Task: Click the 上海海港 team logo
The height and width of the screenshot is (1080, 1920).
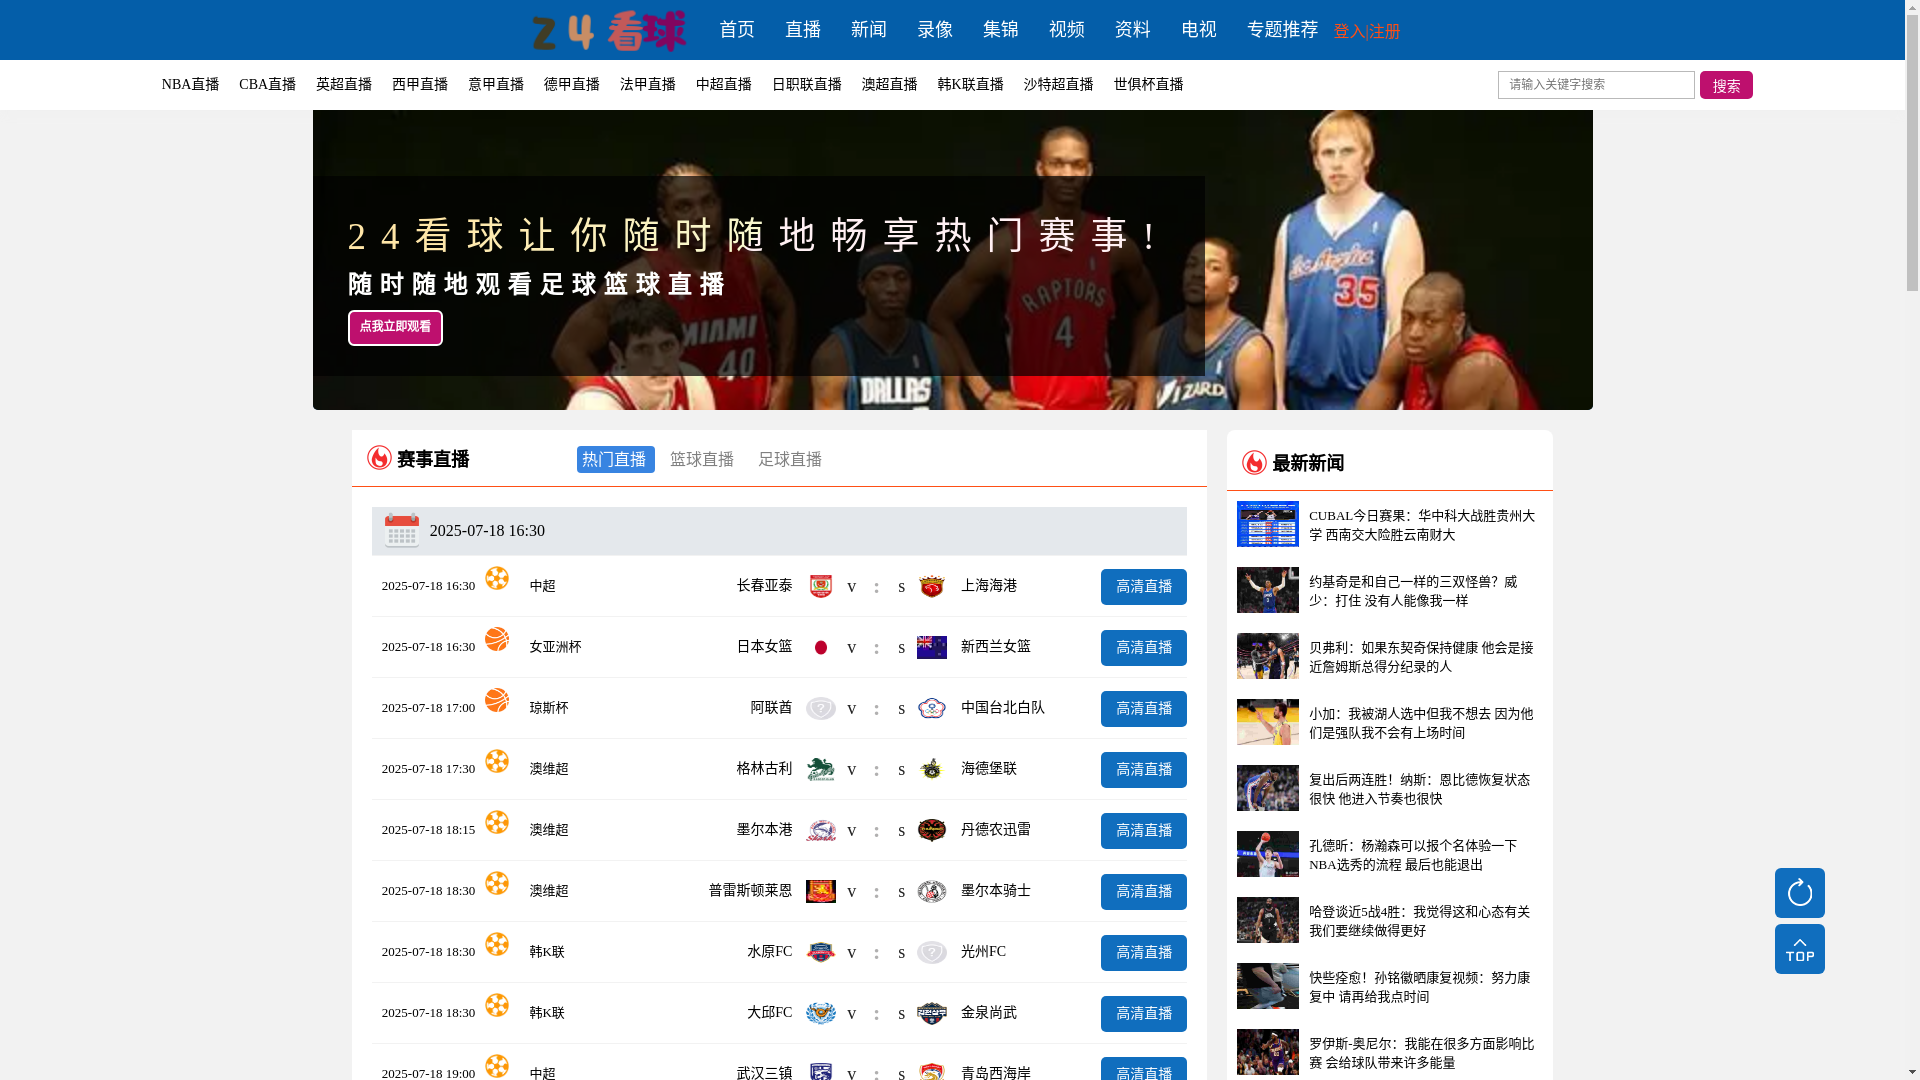Action: coord(932,586)
